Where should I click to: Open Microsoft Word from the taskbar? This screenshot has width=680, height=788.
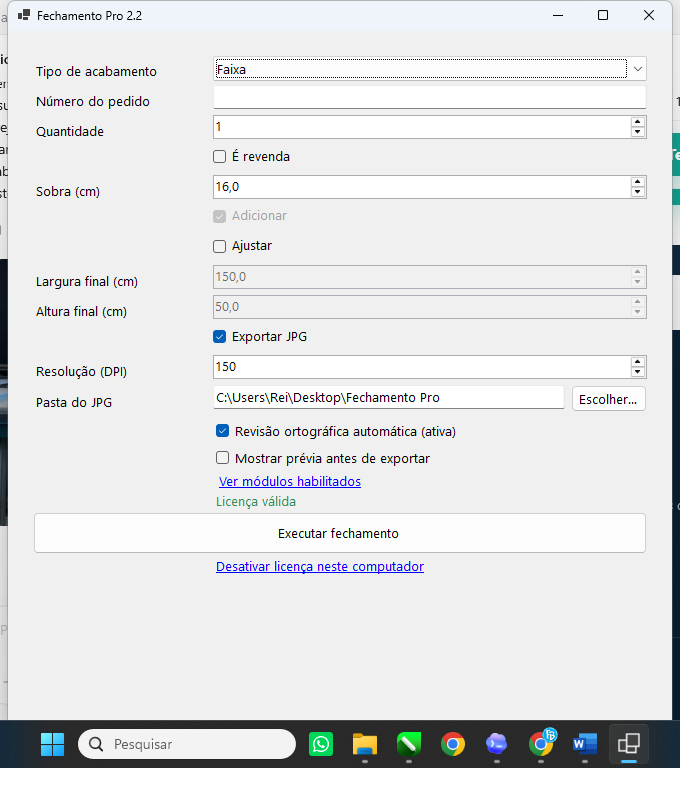coord(585,744)
